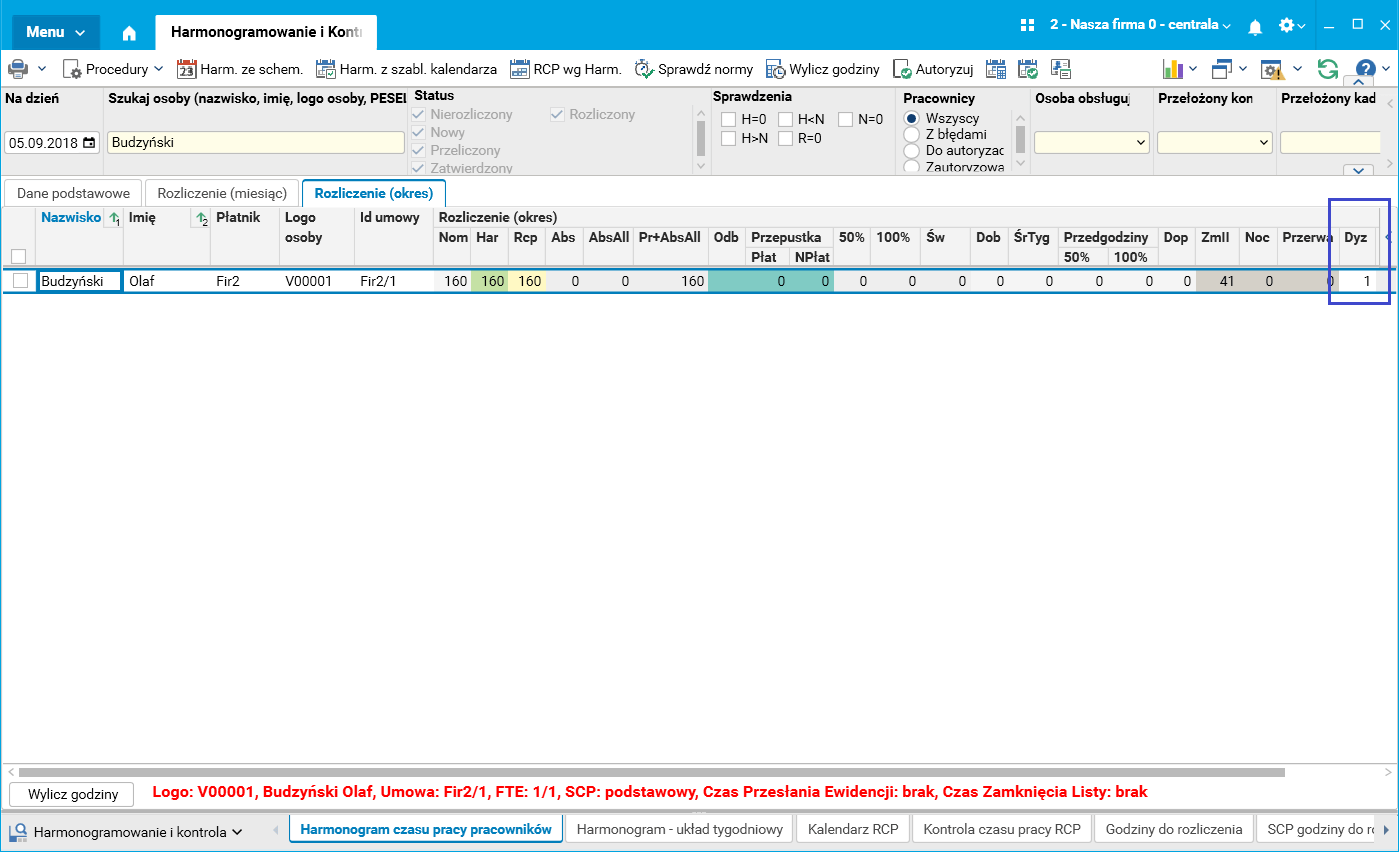1399x852 pixels.
Task: Click the green refresh icon
Action: point(1328,69)
